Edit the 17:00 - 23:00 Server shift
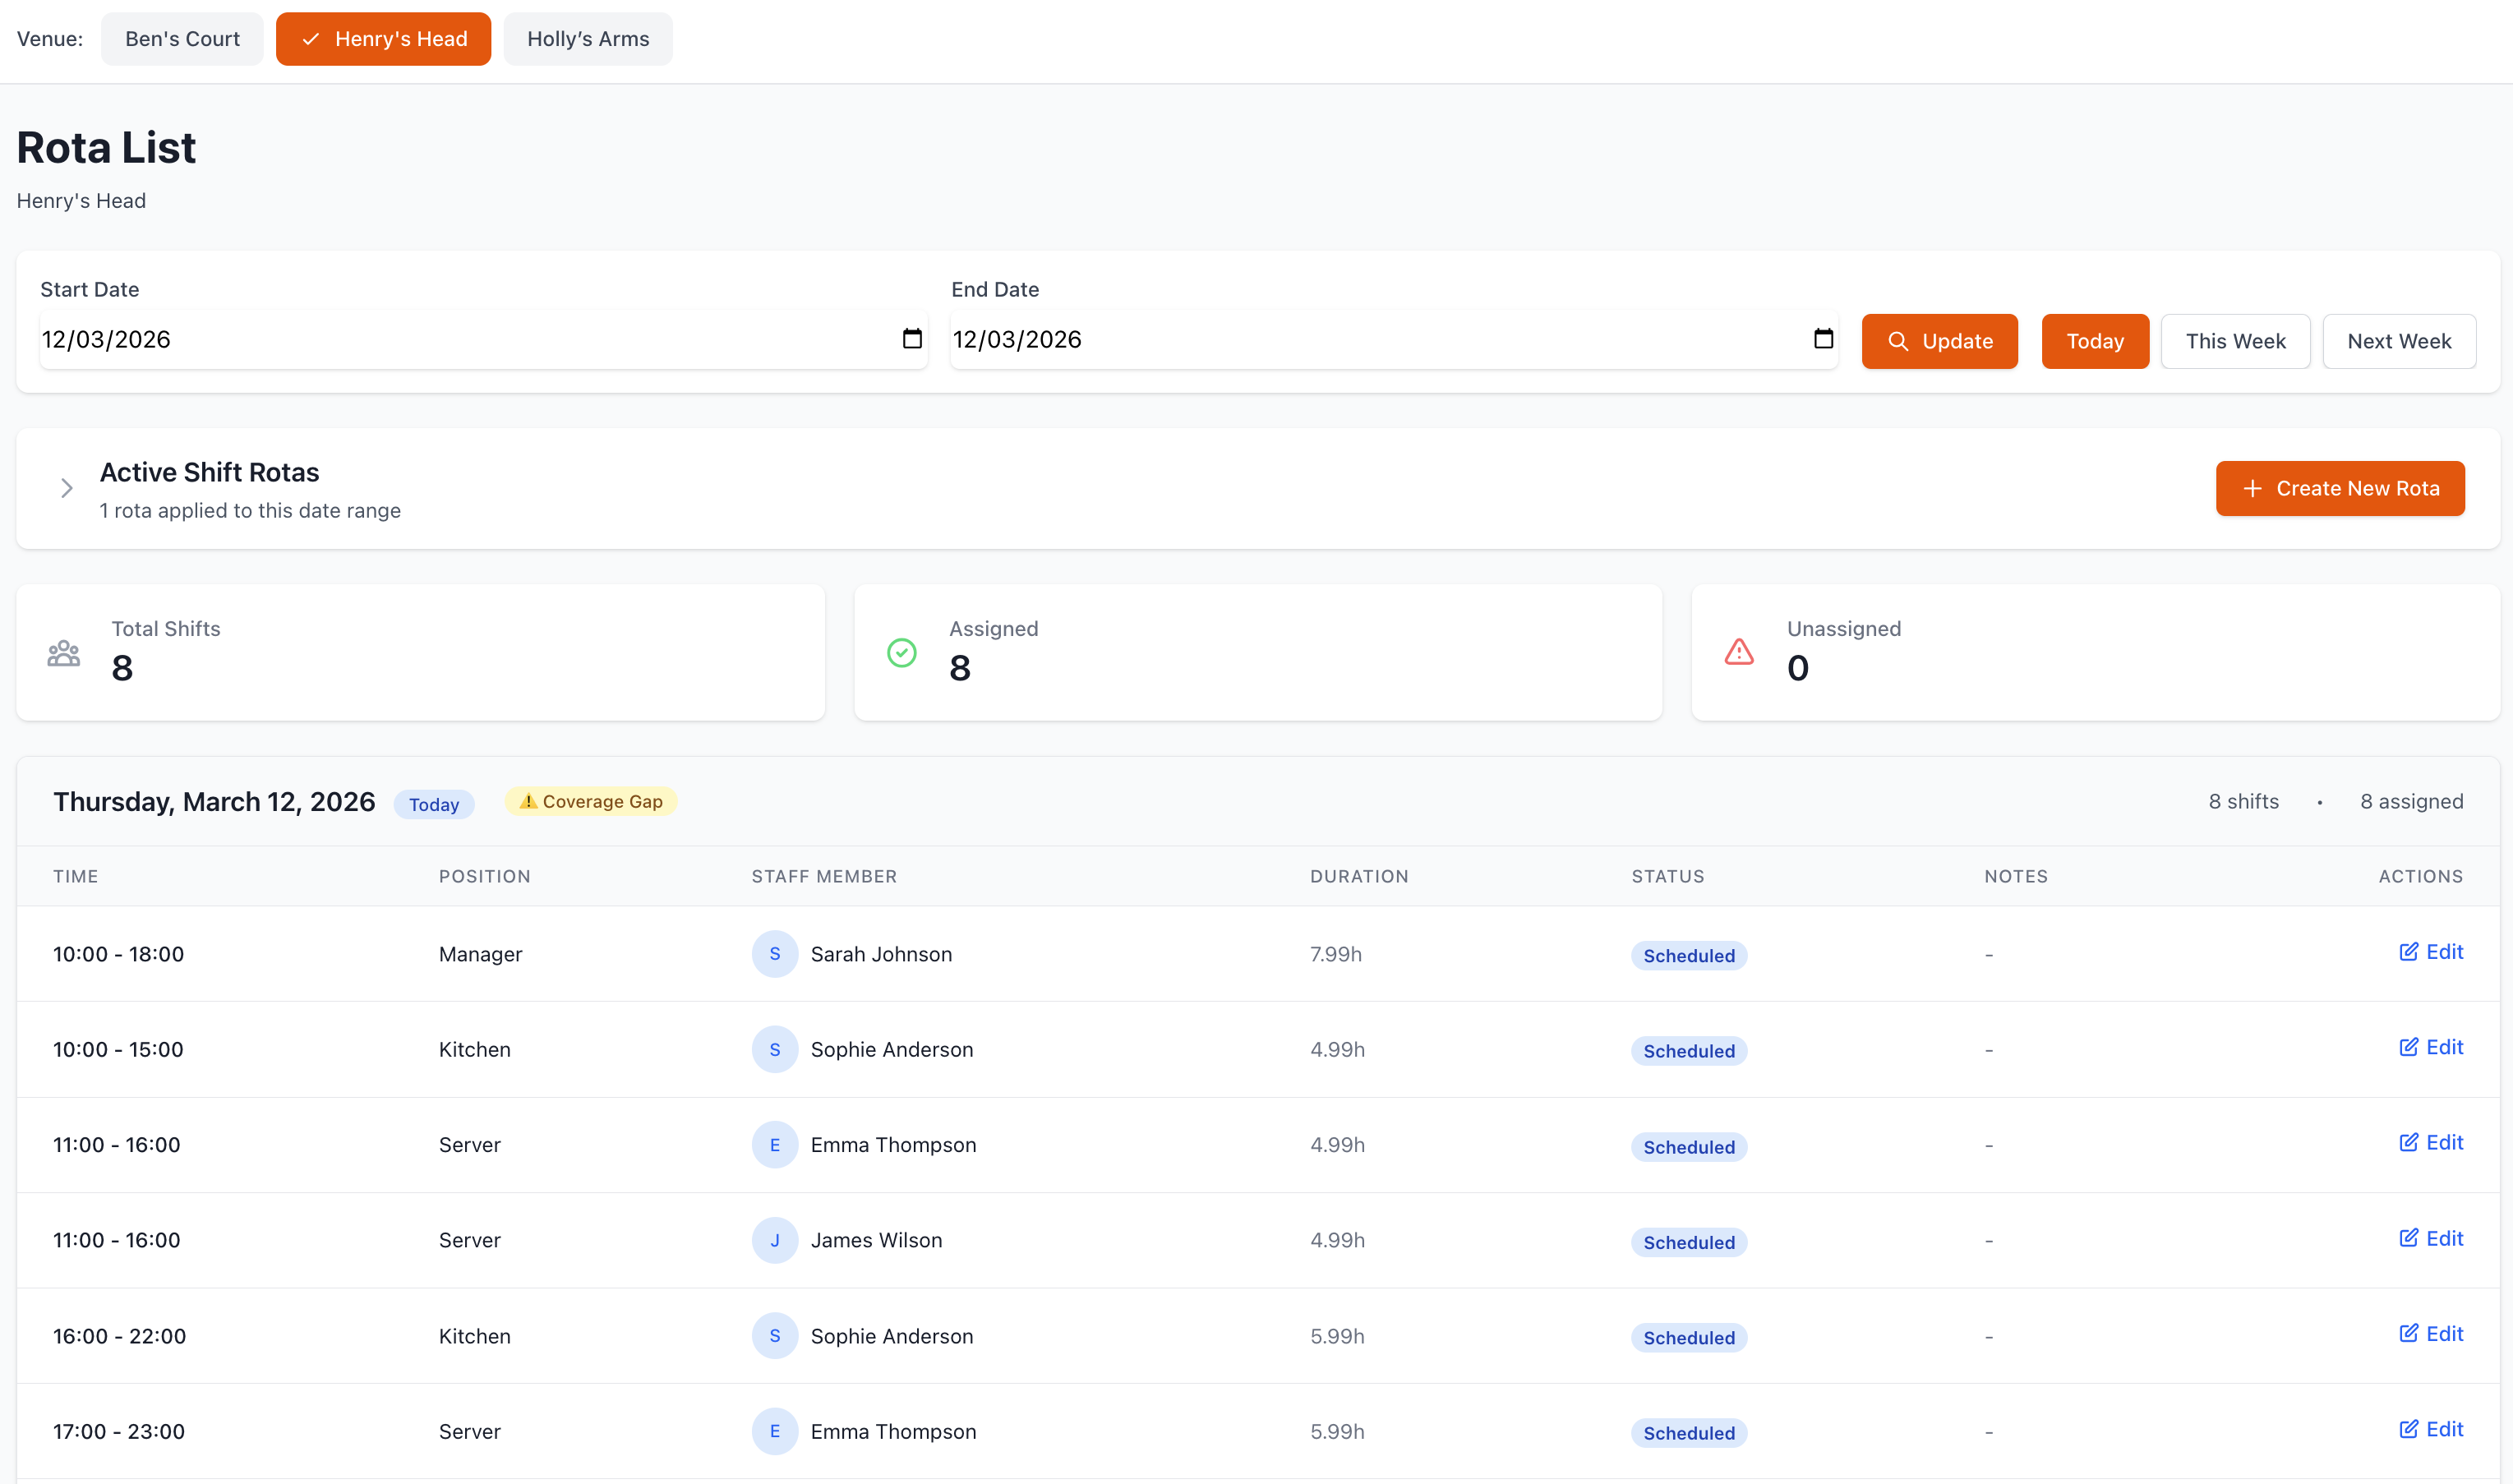 [x=2430, y=1429]
